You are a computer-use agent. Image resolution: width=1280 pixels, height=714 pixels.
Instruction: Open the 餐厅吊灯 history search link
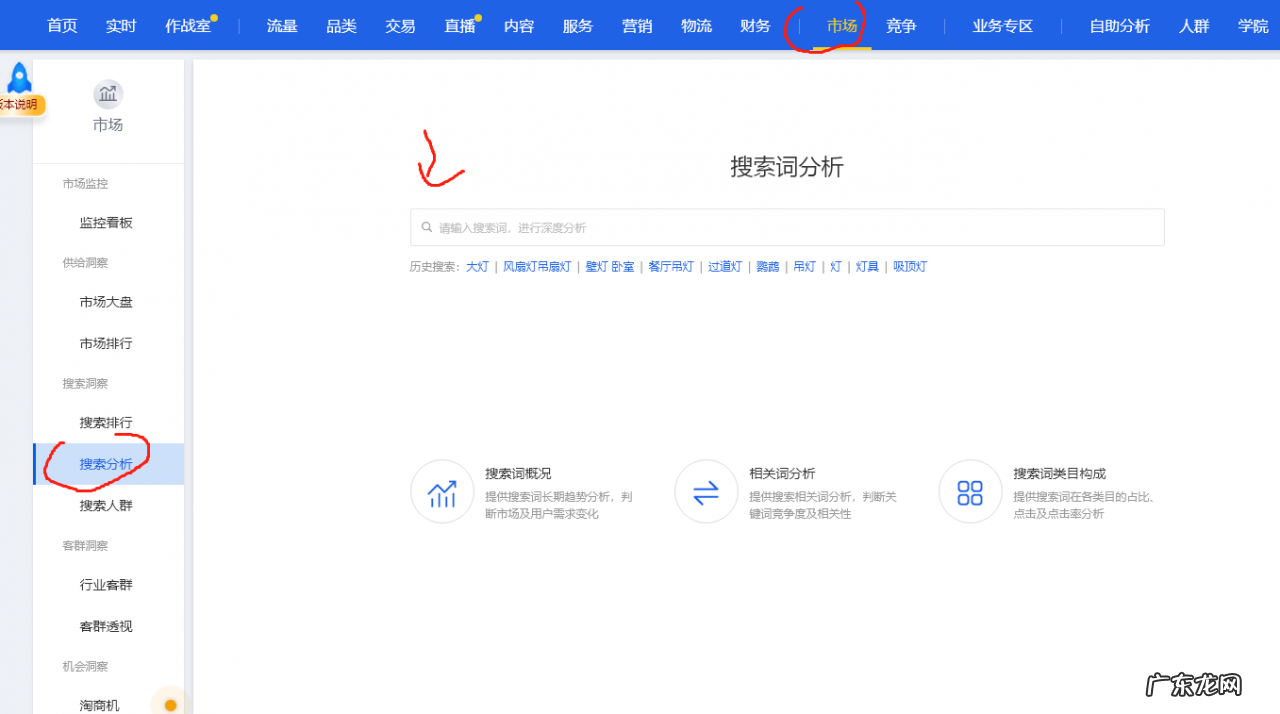[x=670, y=266]
